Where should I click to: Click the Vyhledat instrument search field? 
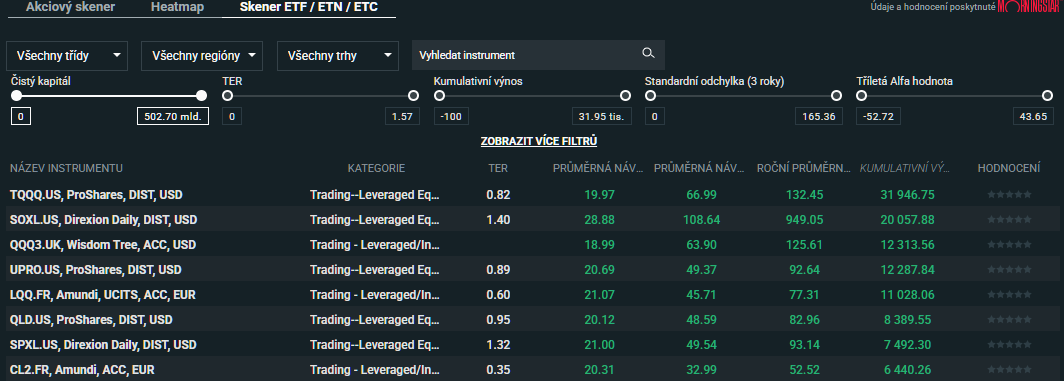(x=538, y=55)
